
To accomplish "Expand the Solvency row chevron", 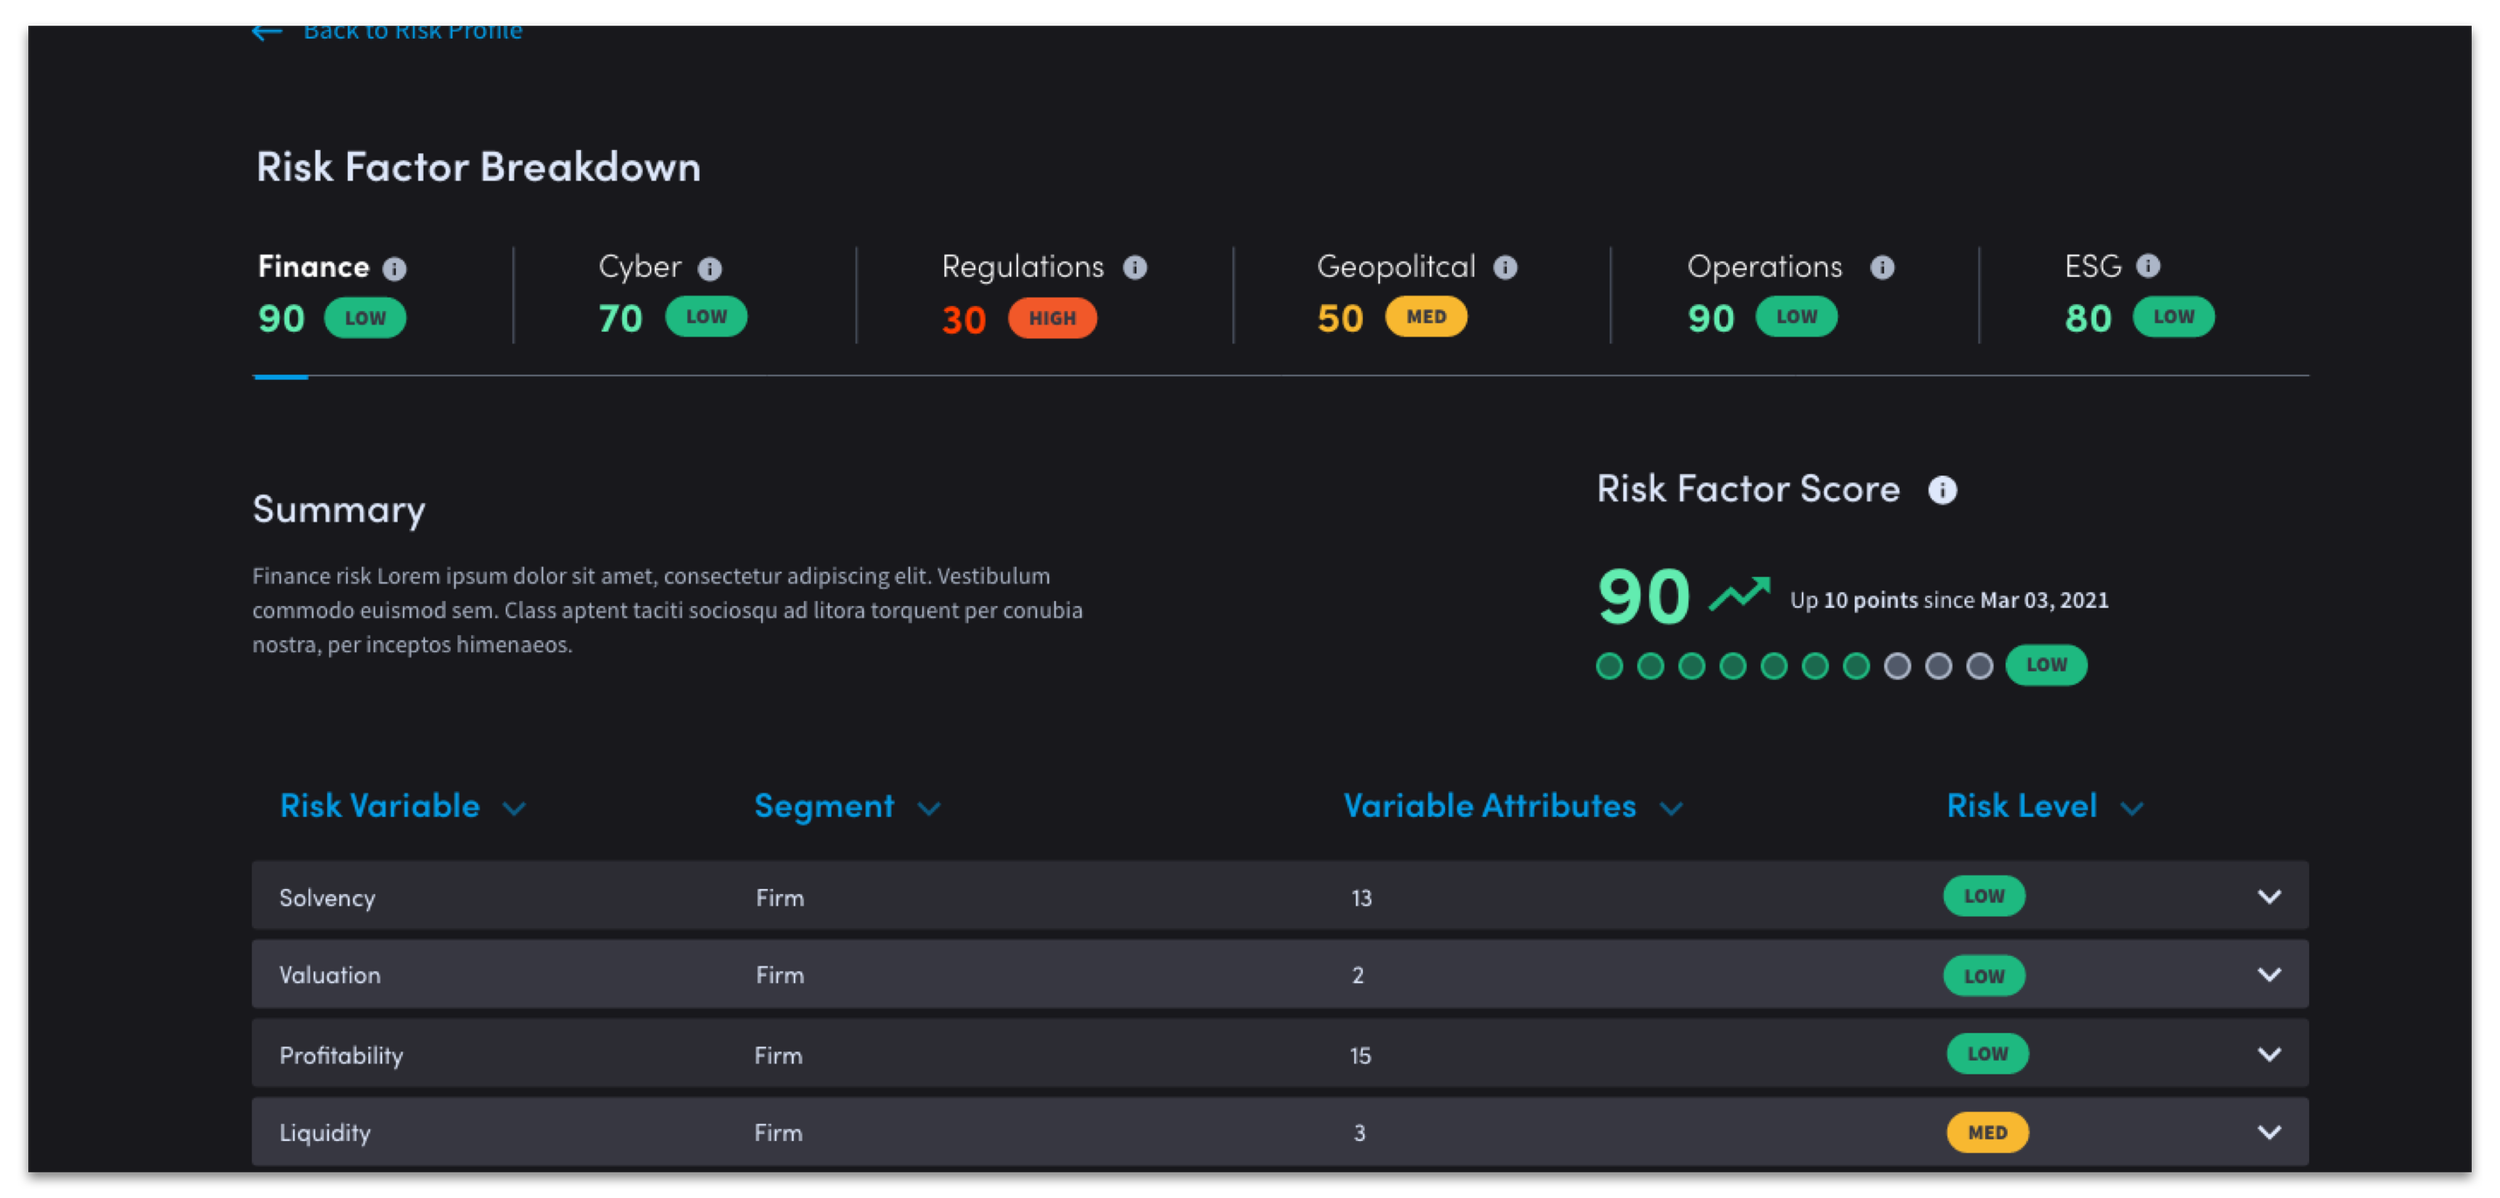I will point(2269,896).
